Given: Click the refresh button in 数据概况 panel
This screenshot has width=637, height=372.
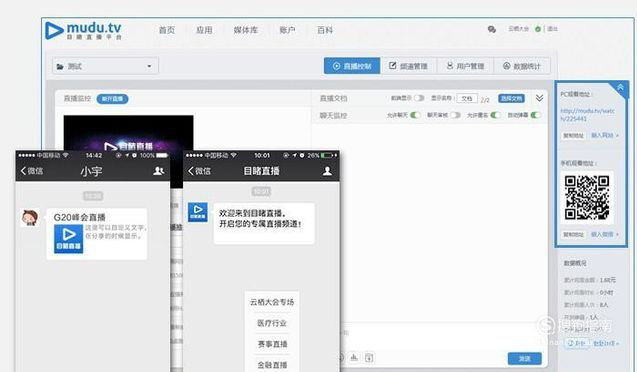Looking at the screenshot, I should (577, 343).
